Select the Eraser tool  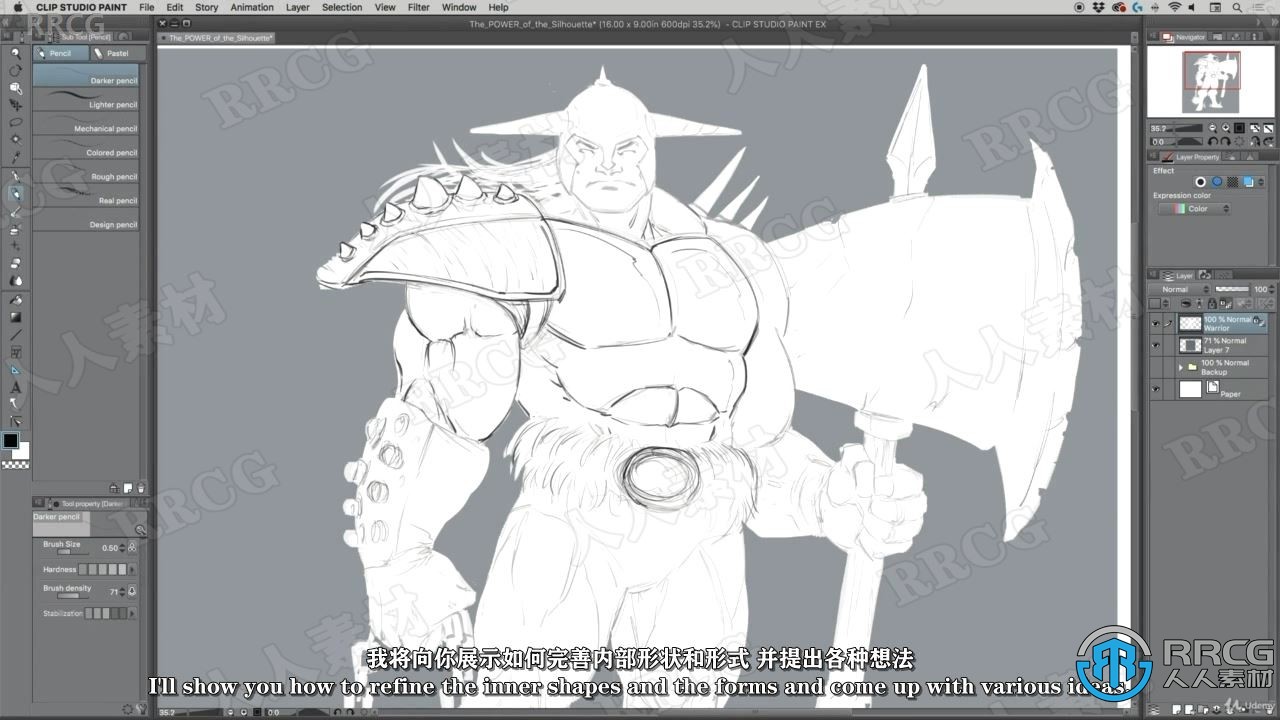[16, 264]
